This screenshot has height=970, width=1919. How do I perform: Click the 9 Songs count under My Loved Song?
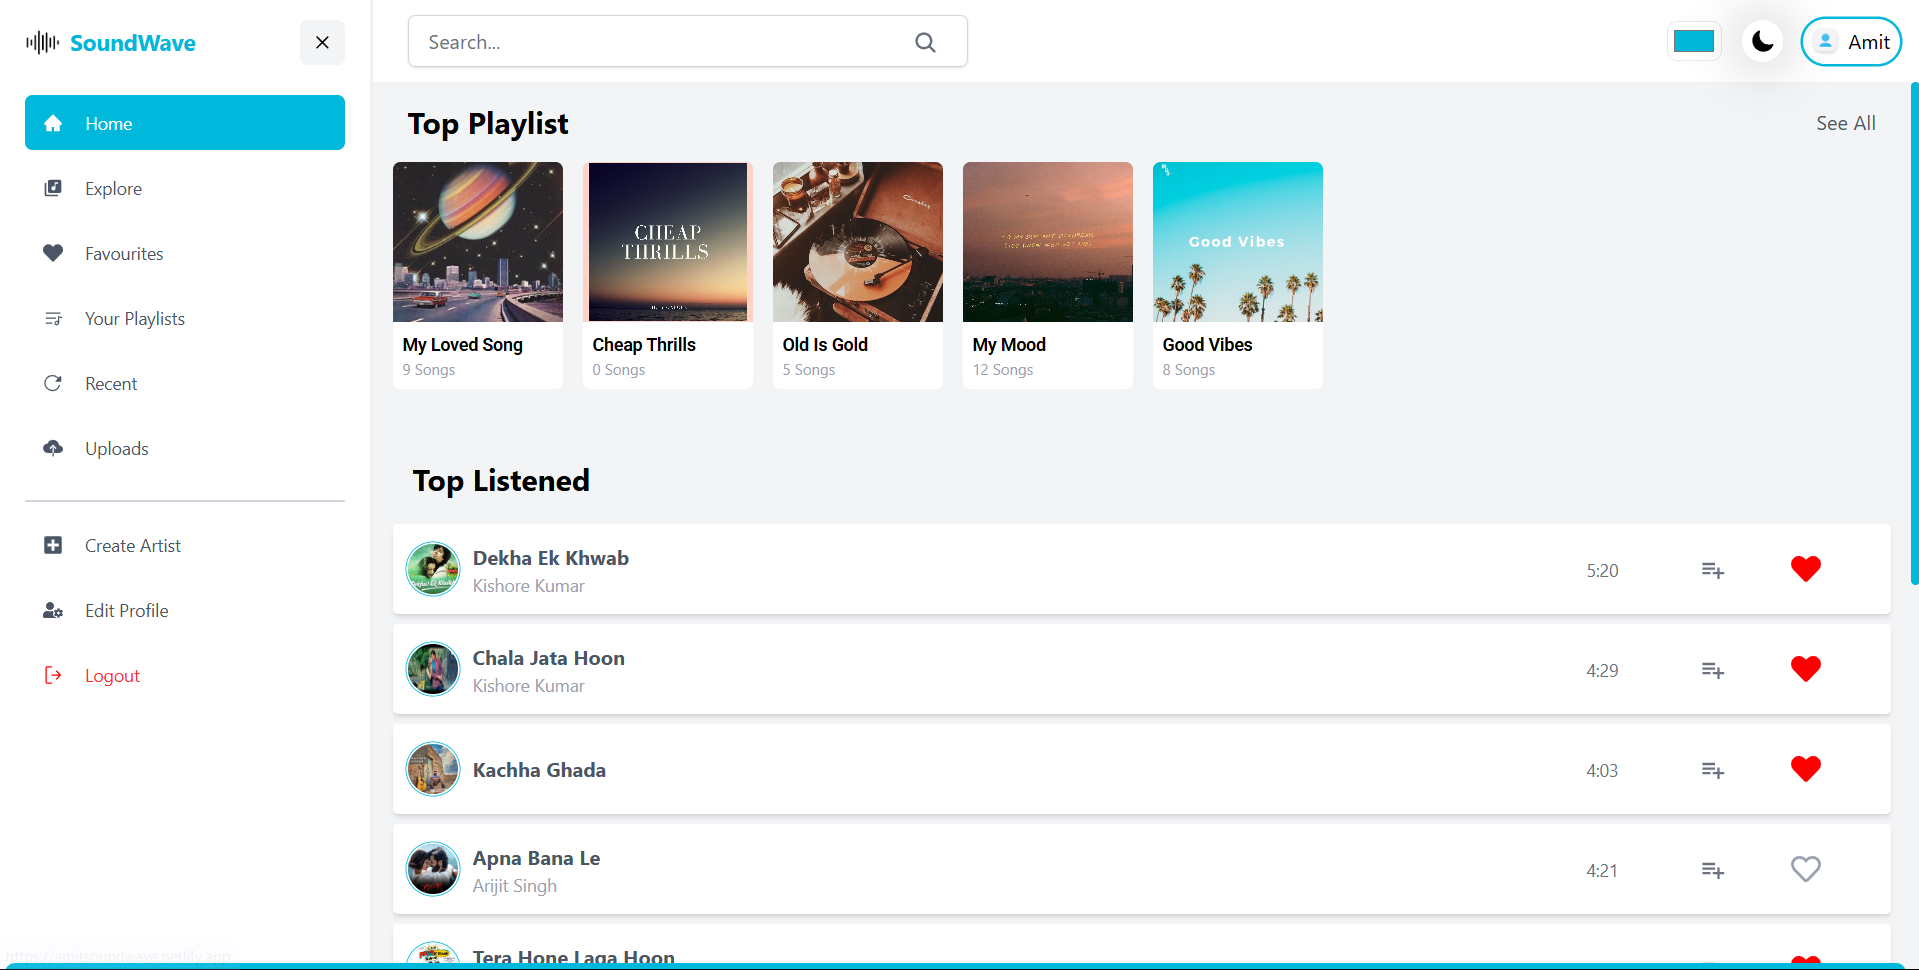tap(429, 370)
